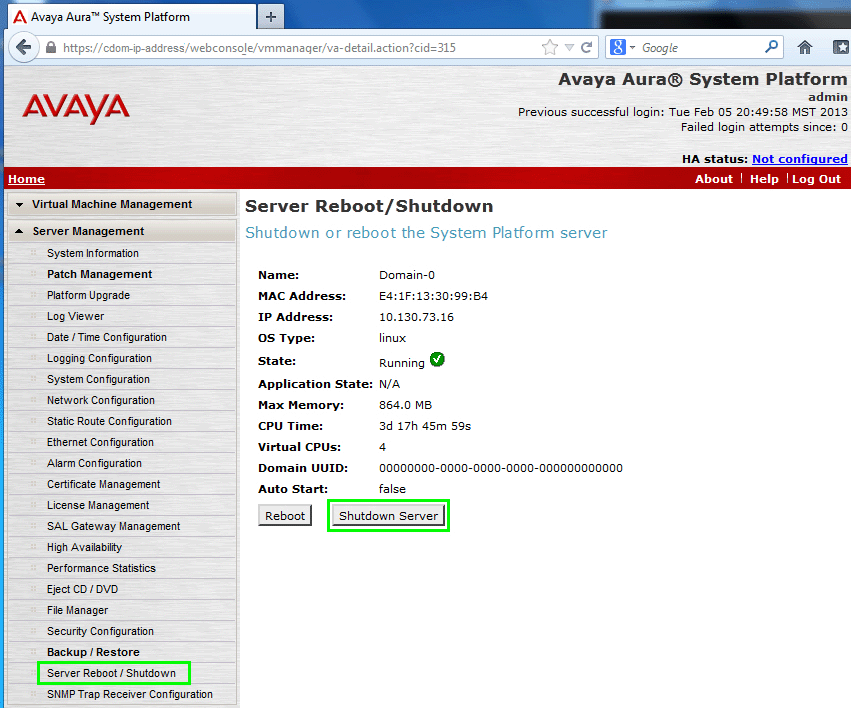
Task: Click in the Google search field
Action: click(x=700, y=48)
